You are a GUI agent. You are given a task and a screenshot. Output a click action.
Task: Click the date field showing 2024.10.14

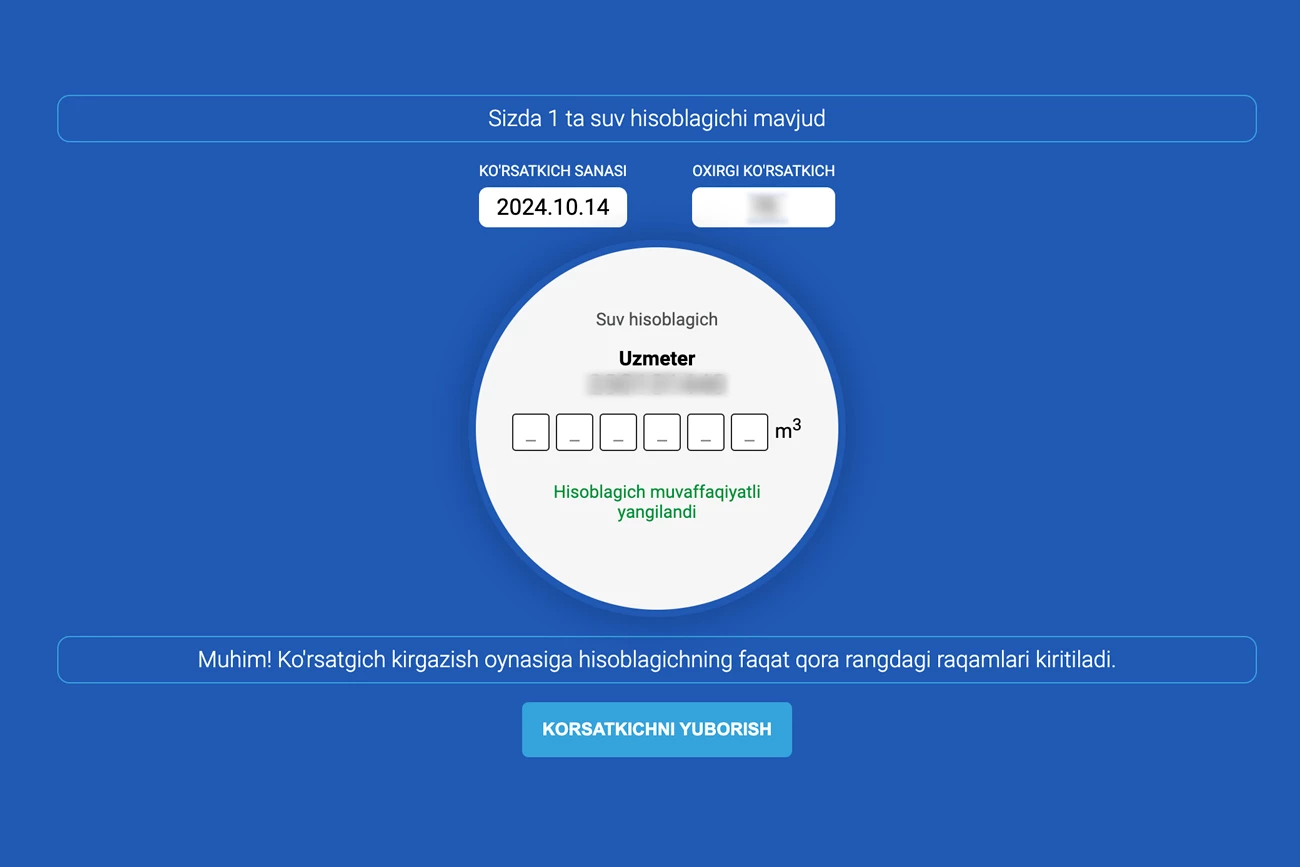click(553, 207)
